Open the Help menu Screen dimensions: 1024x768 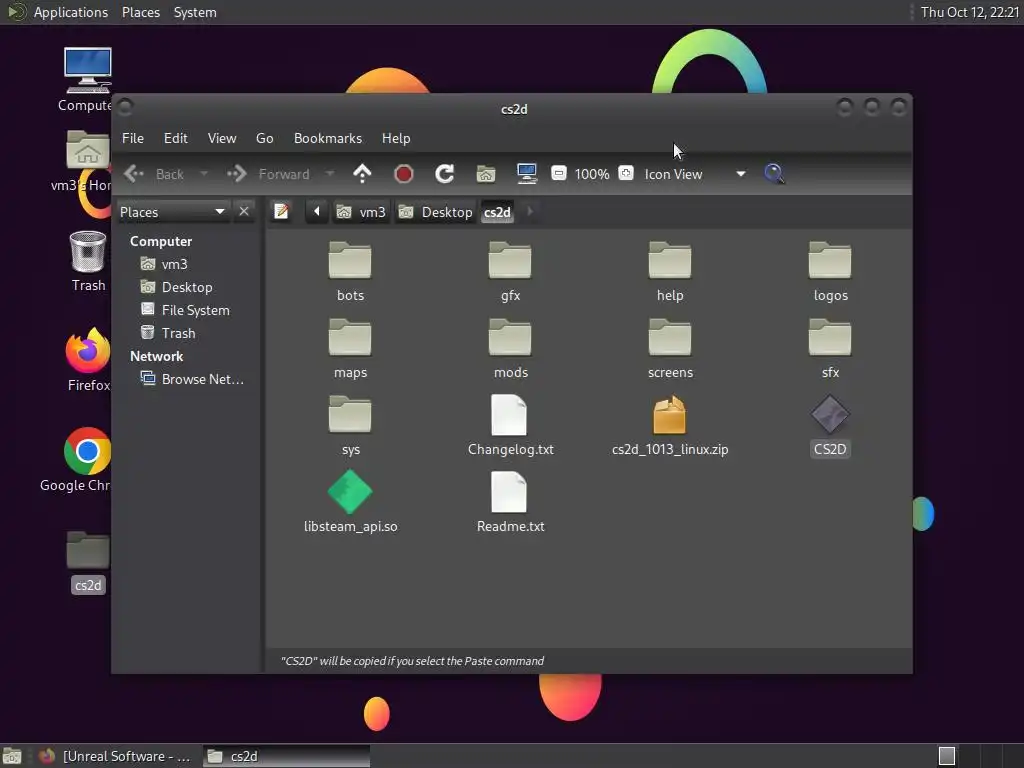point(396,138)
